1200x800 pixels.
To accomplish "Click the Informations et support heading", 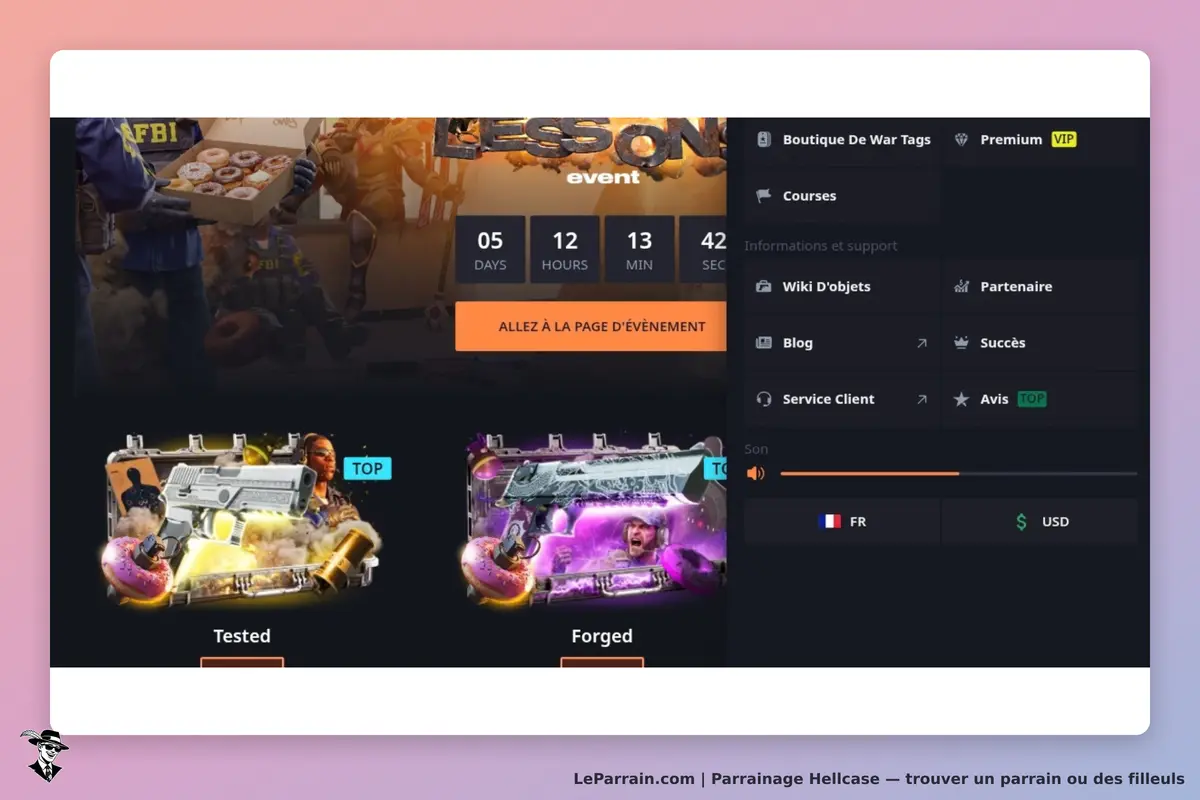I will pyautogui.click(x=821, y=246).
